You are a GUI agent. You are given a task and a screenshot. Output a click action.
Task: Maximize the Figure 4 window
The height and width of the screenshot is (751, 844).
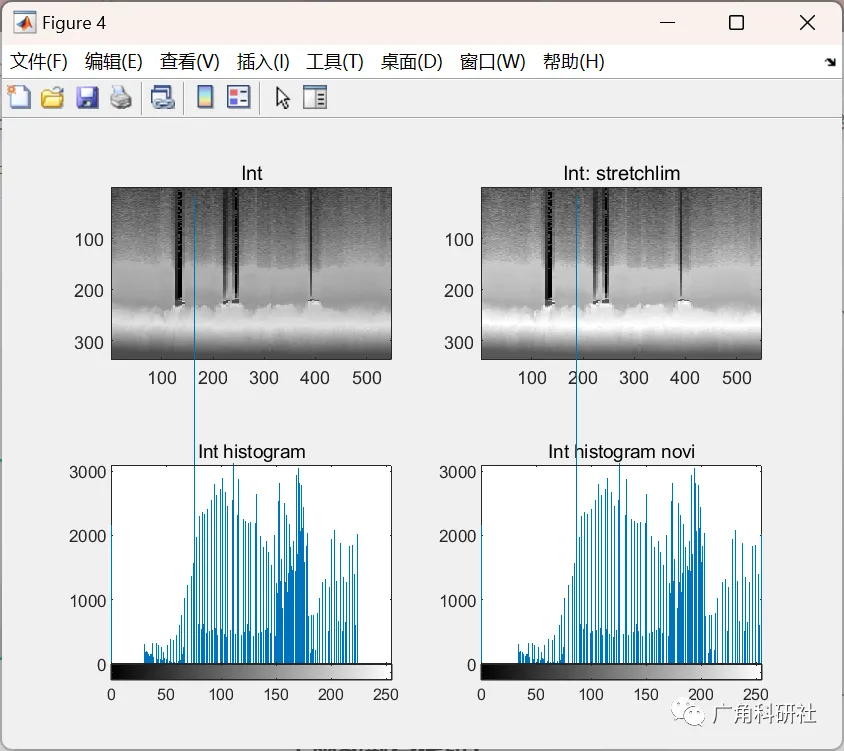point(736,23)
